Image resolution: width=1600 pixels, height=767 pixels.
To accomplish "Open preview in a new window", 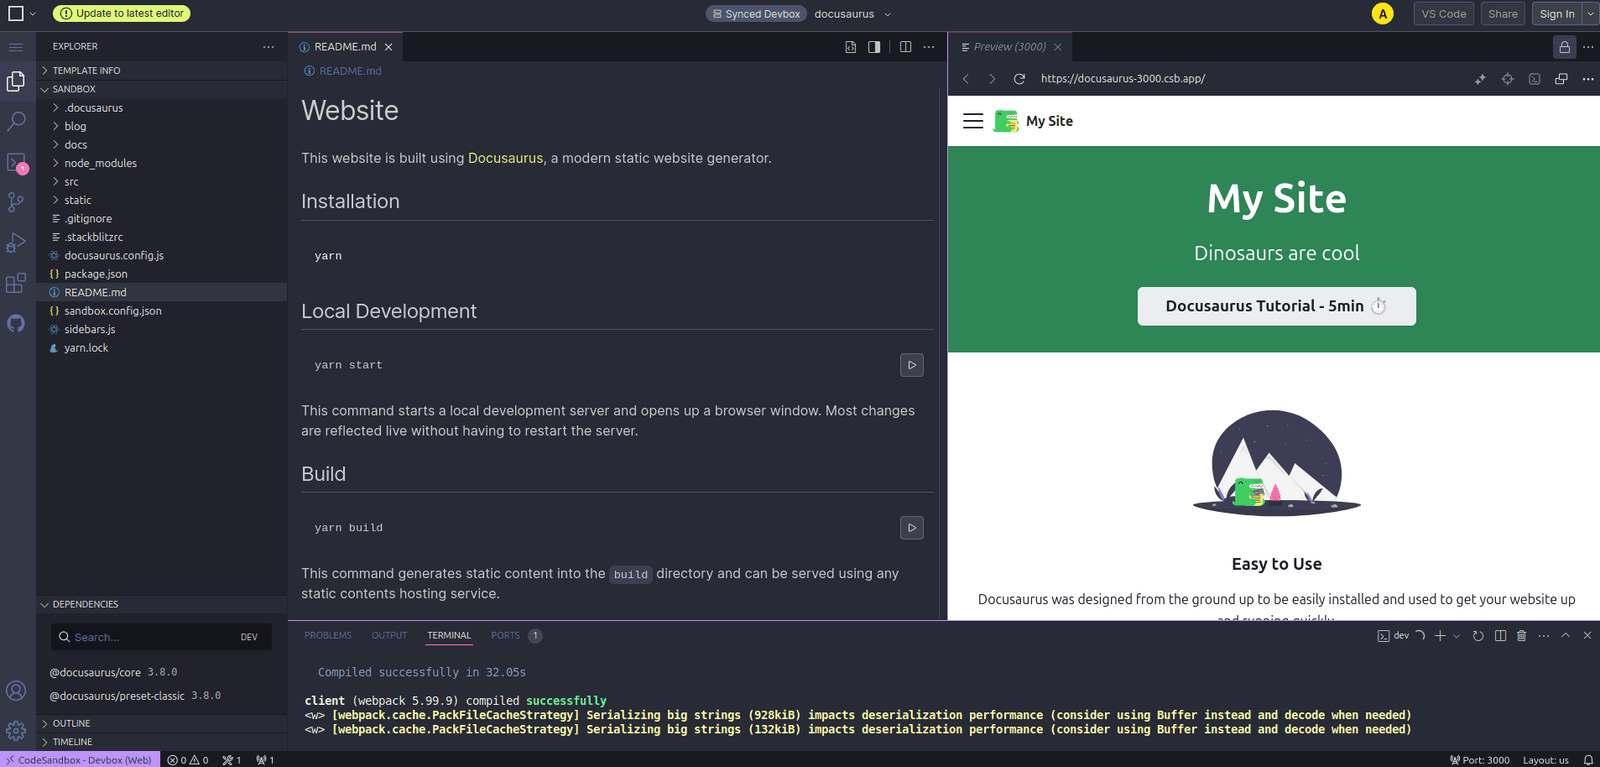I will click(1561, 79).
